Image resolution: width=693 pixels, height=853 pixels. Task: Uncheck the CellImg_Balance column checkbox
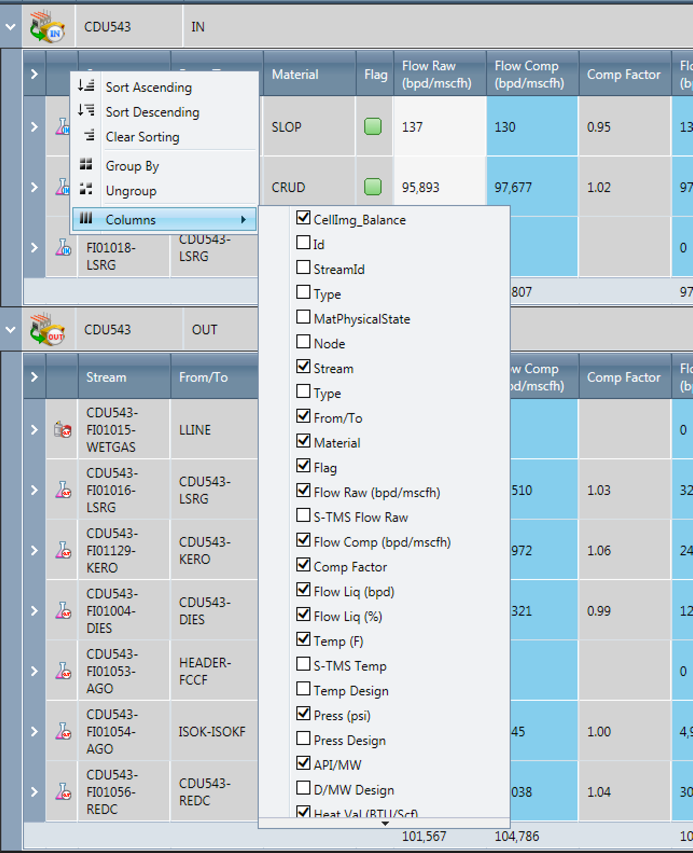click(x=304, y=219)
